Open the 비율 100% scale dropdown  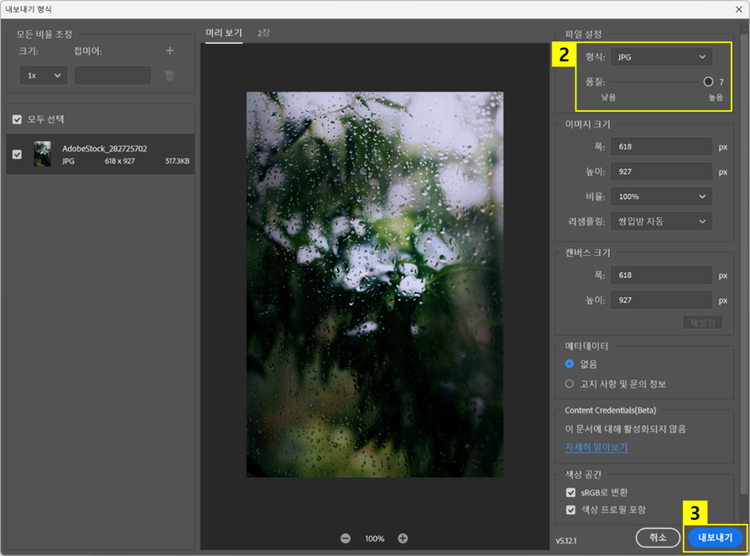[662, 196]
